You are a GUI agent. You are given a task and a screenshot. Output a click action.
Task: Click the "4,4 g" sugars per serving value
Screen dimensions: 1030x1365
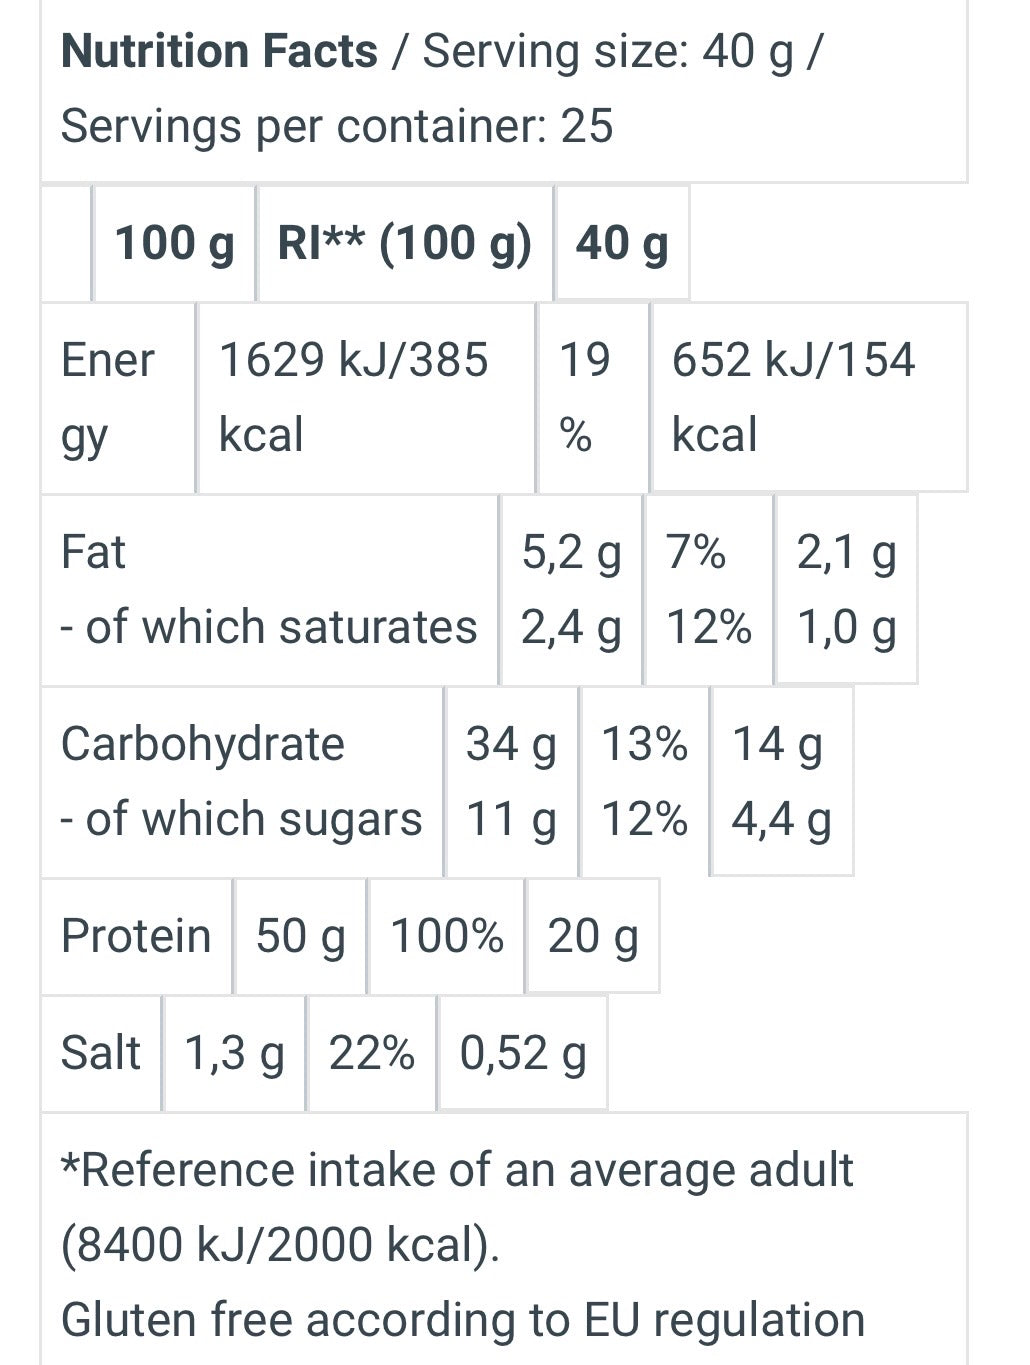click(781, 820)
